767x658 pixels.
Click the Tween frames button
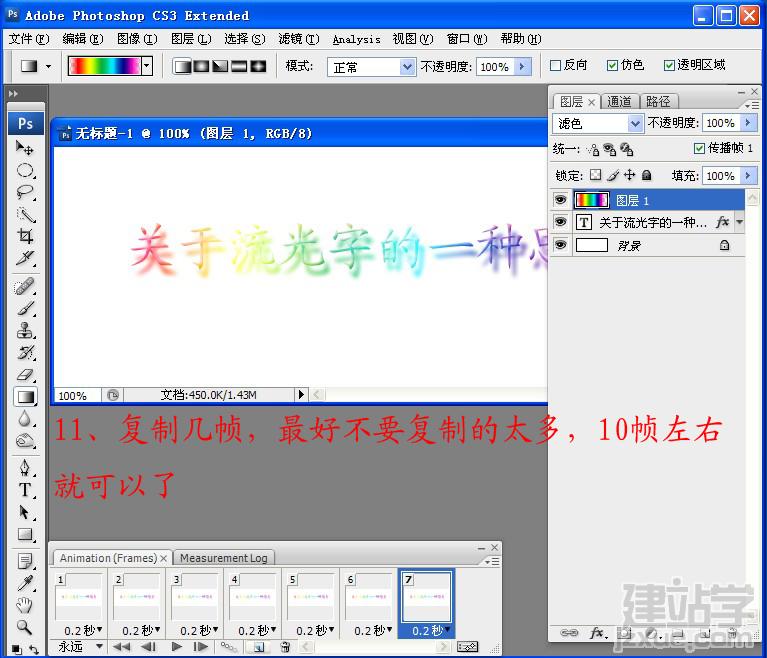click(x=228, y=647)
